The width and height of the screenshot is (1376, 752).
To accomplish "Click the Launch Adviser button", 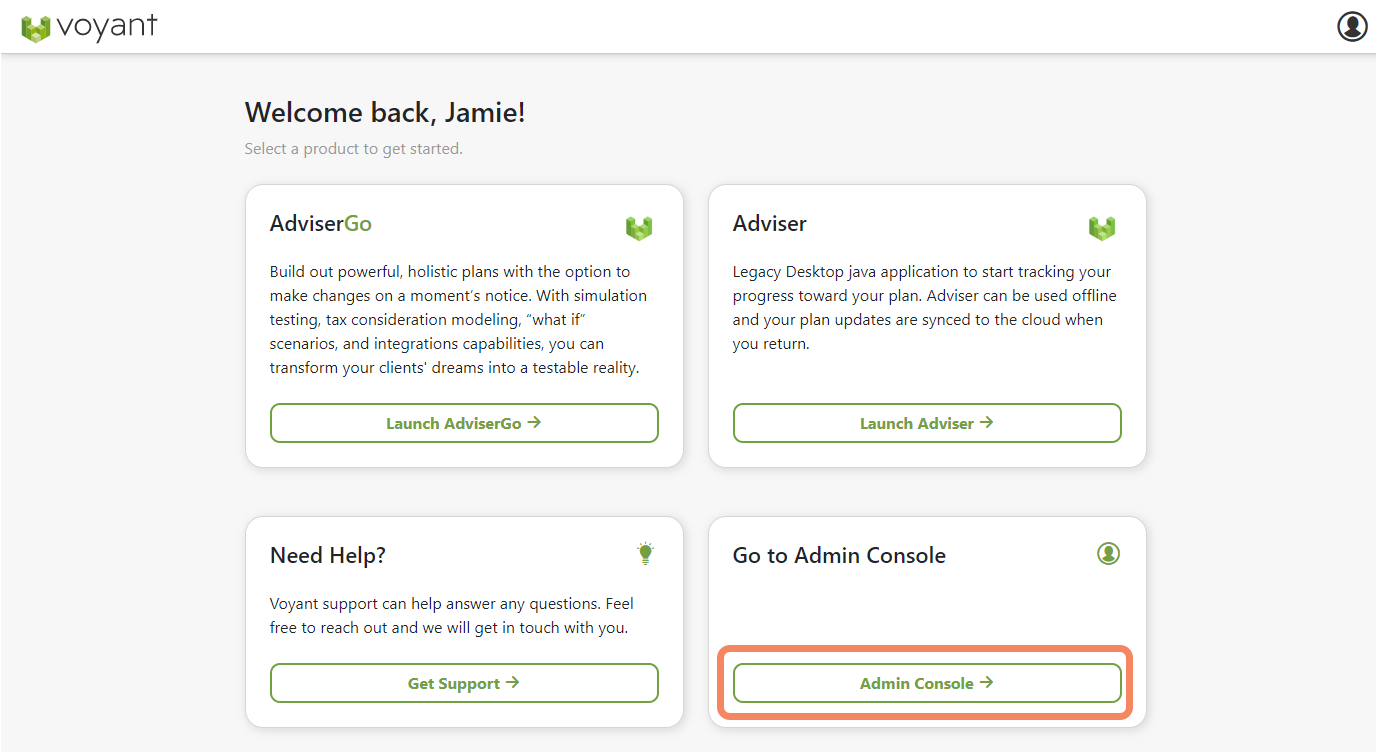I will [927, 423].
